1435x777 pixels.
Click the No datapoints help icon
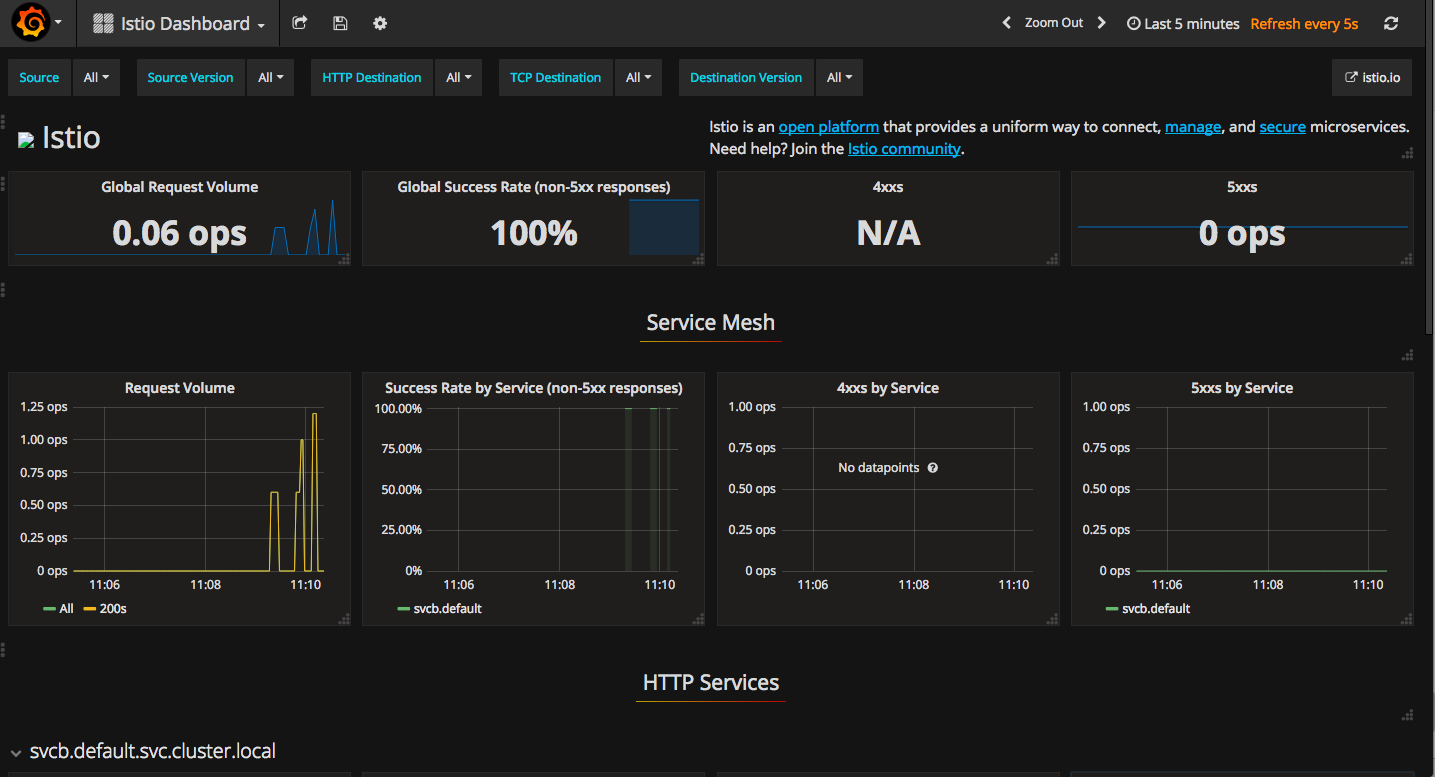932,468
